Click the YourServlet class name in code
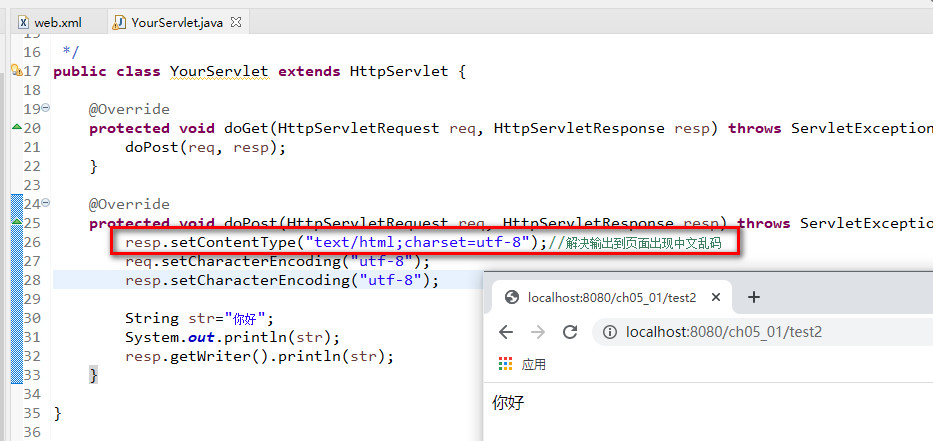The width and height of the screenshot is (933, 441). 219,71
